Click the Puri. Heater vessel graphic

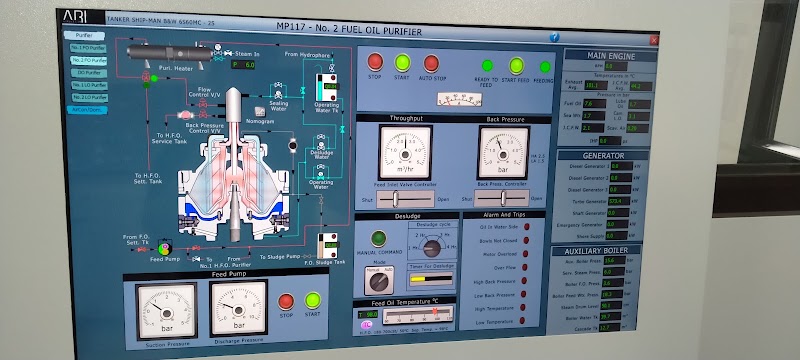170,53
